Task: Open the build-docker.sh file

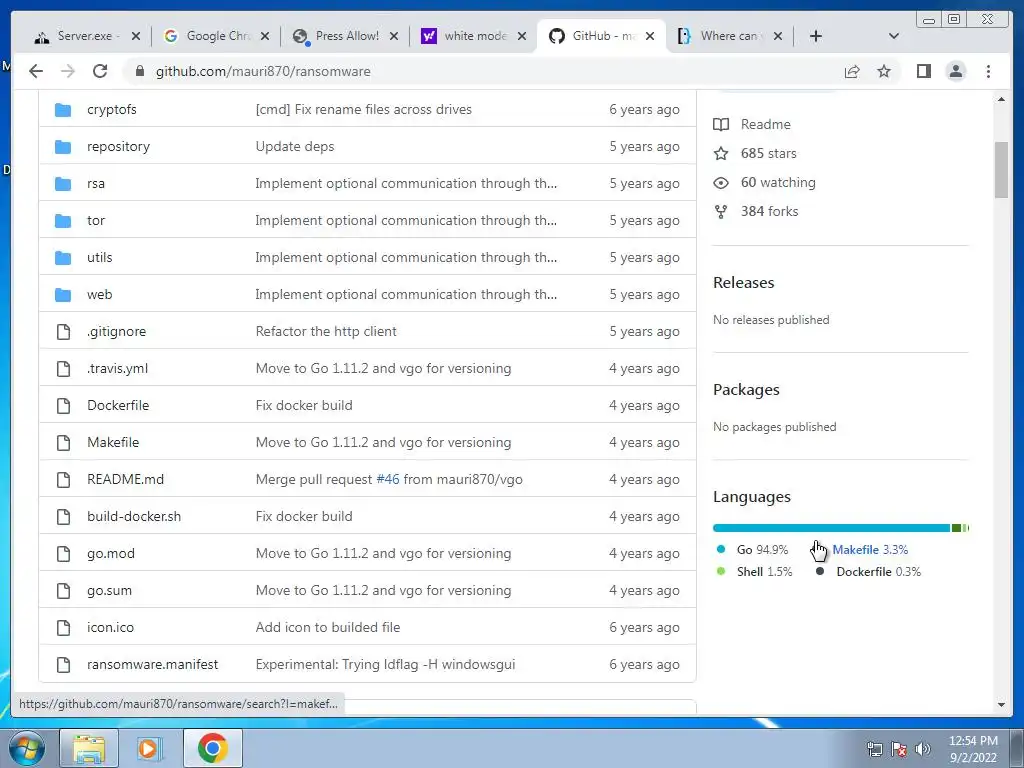Action: (134, 517)
